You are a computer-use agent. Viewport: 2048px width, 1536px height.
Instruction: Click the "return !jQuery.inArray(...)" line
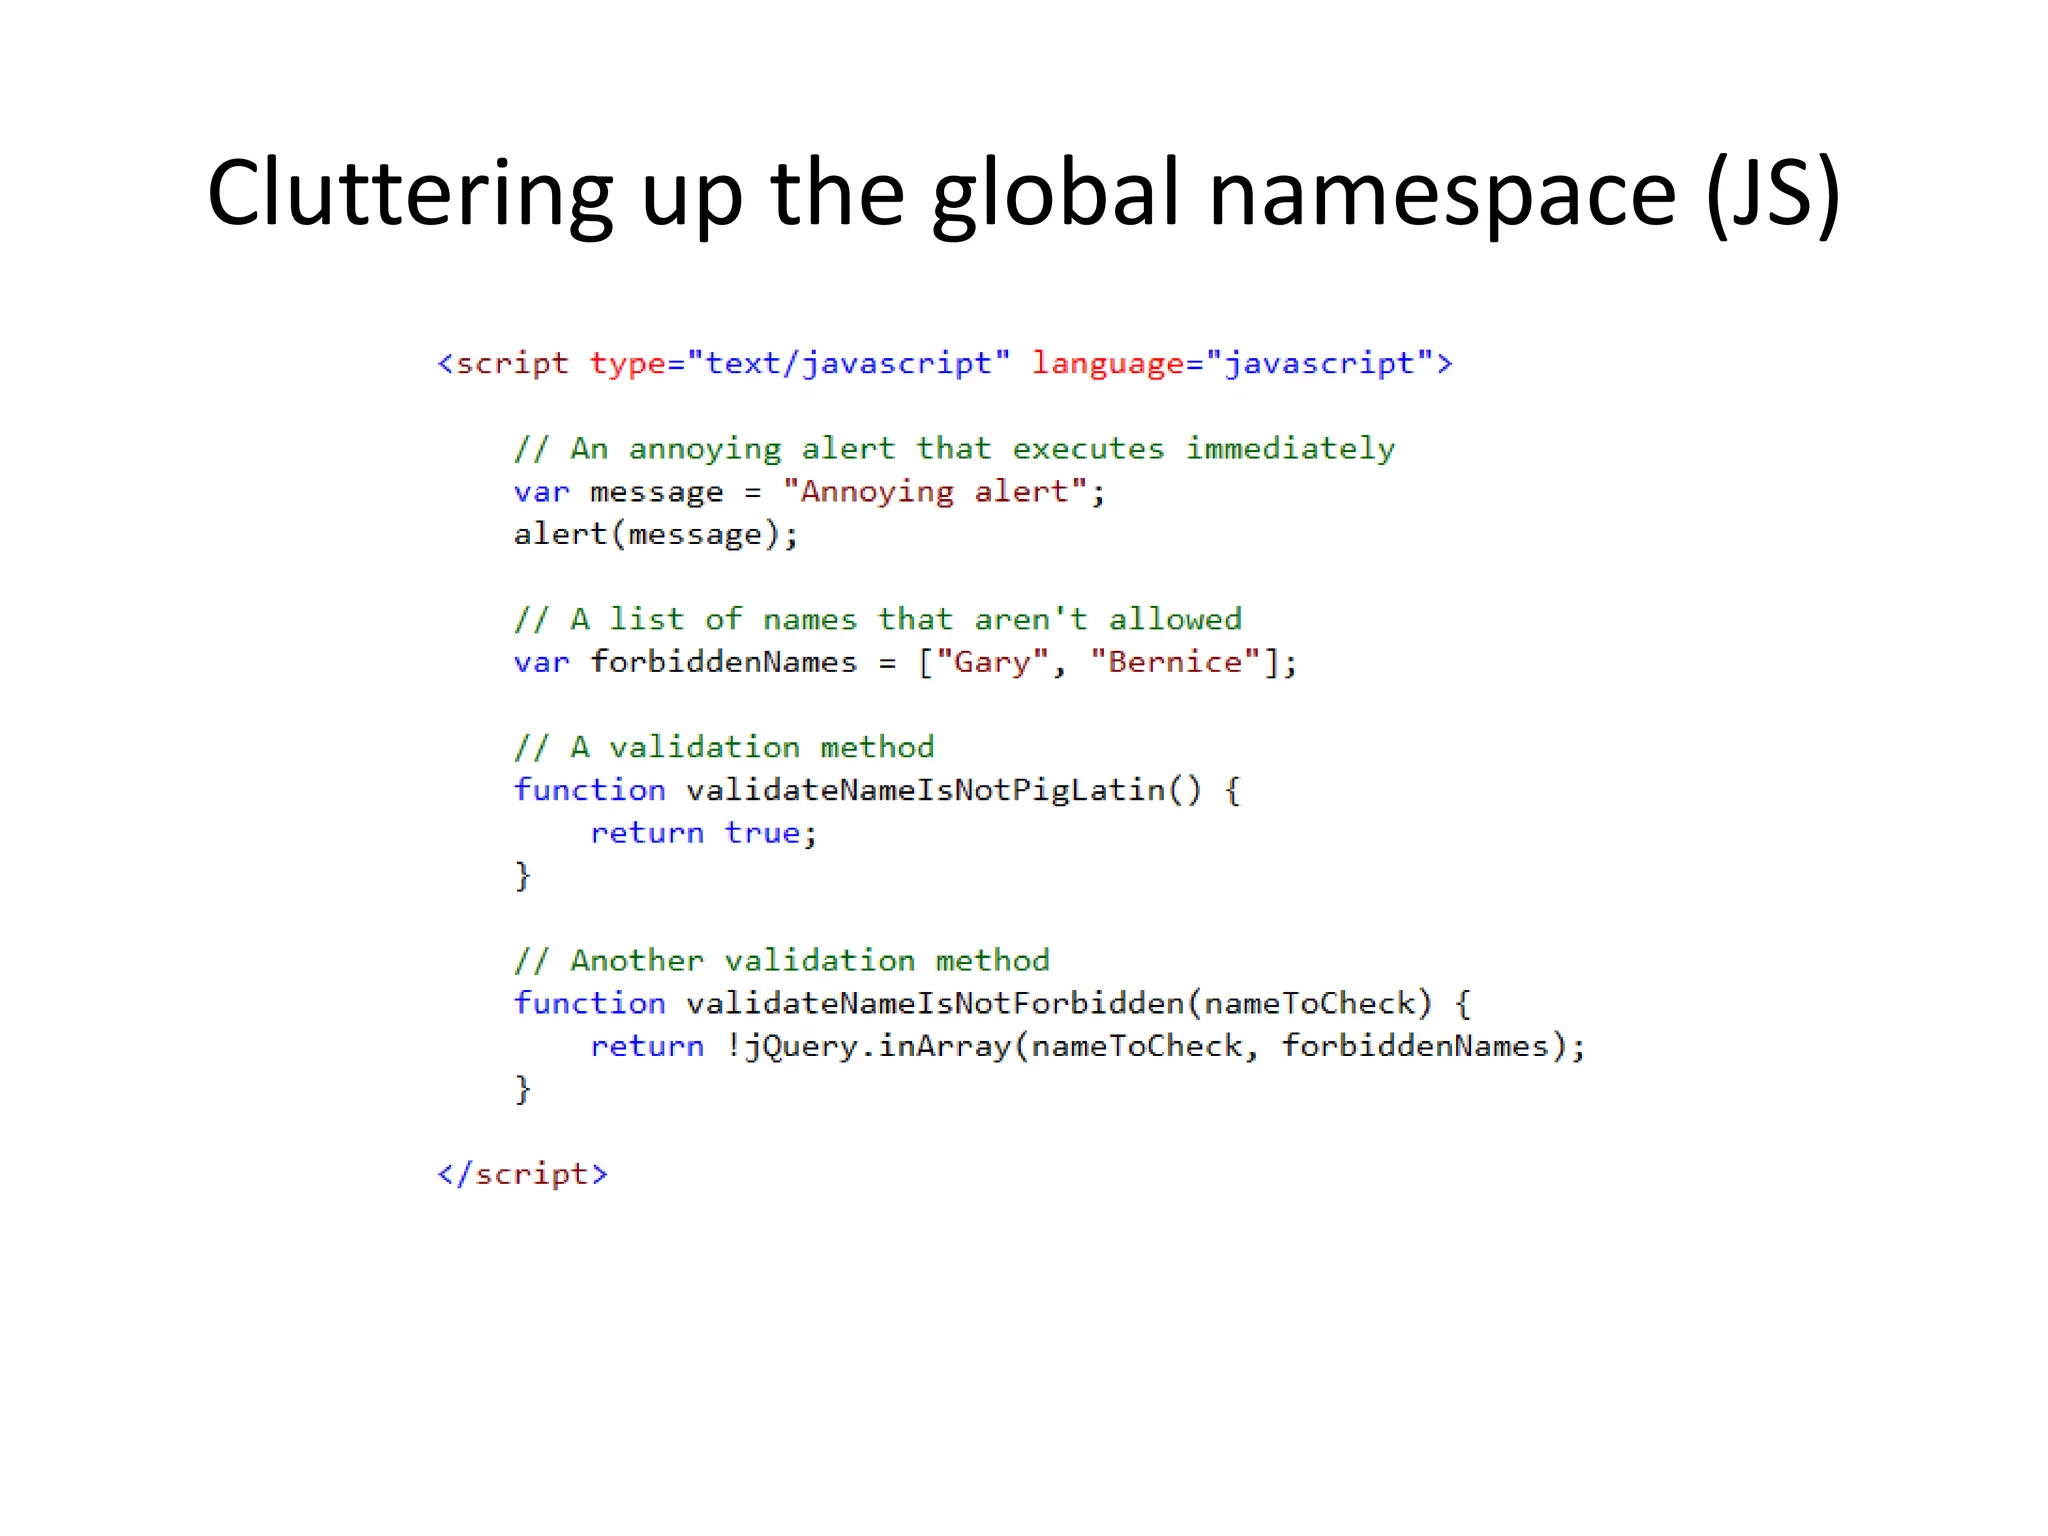1088,1047
